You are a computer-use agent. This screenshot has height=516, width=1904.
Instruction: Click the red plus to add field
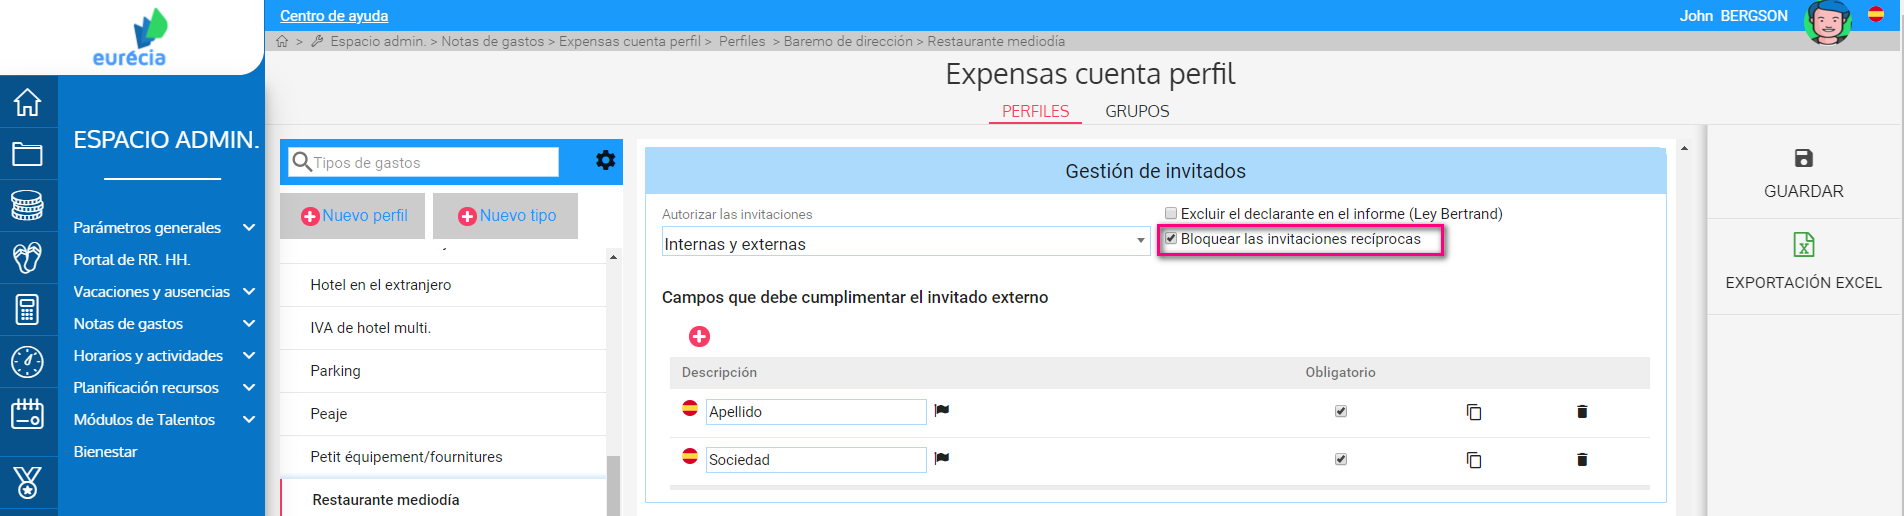pos(699,336)
